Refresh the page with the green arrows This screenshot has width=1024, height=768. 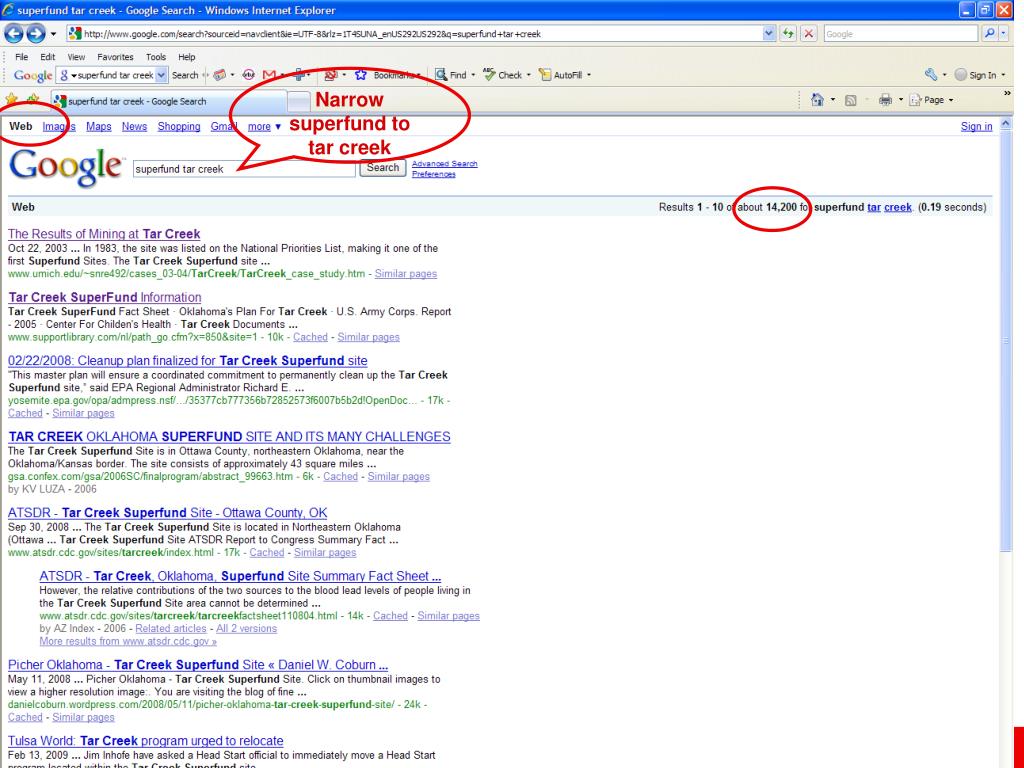[788, 34]
